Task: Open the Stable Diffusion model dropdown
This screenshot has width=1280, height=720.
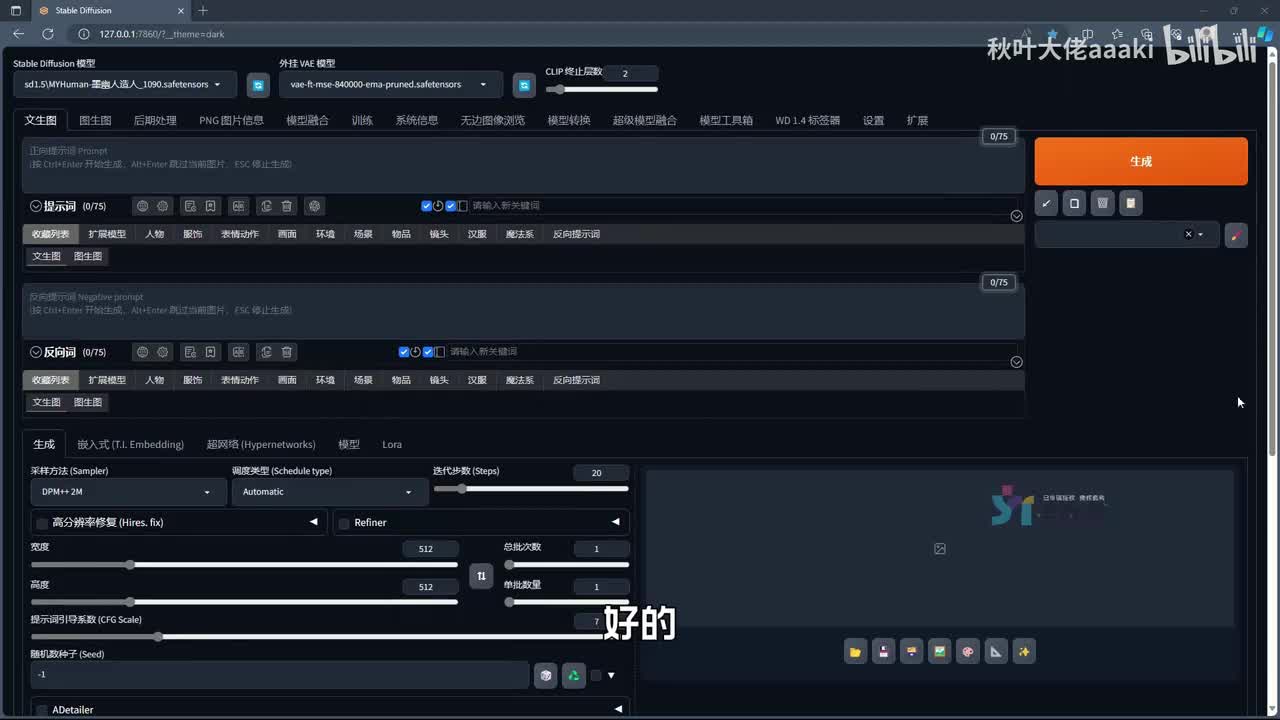Action: point(125,85)
